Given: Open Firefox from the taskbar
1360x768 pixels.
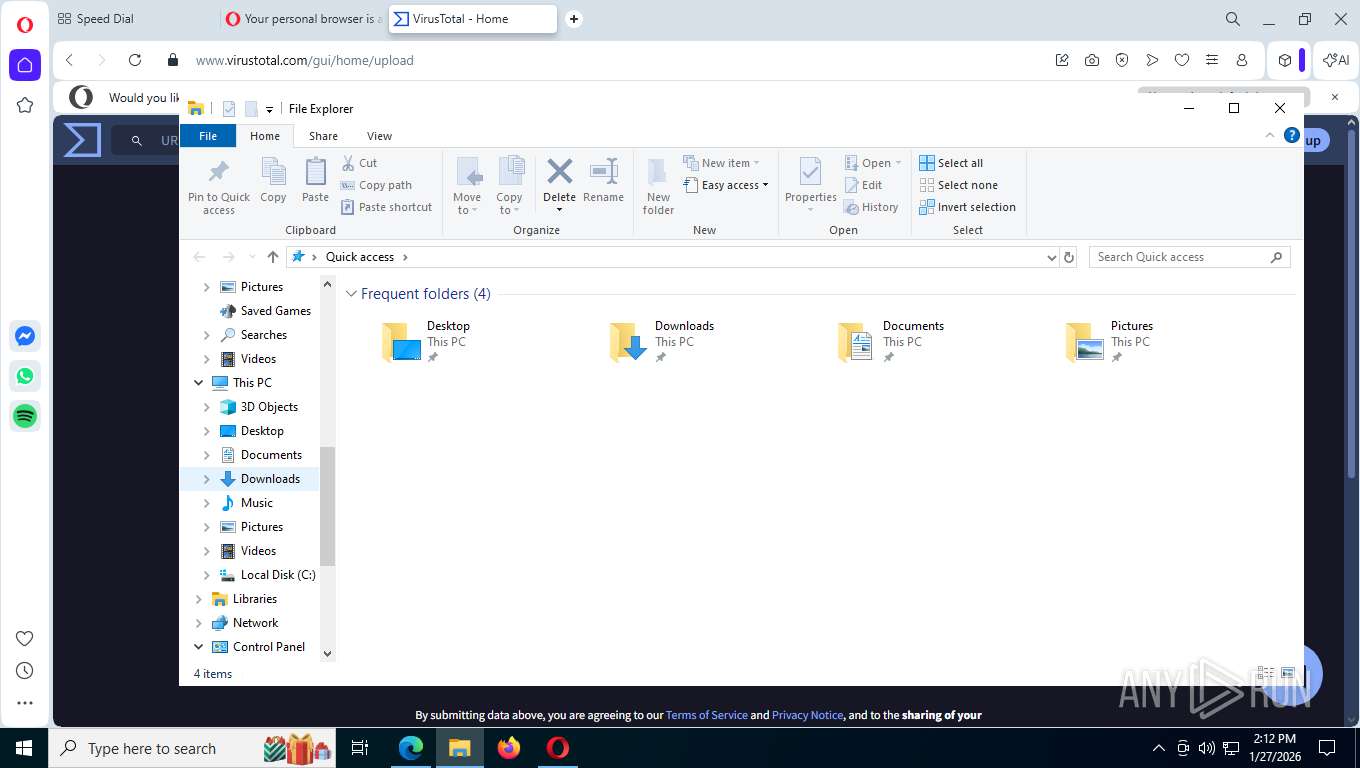Looking at the screenshot, I should tap(509, 748).
